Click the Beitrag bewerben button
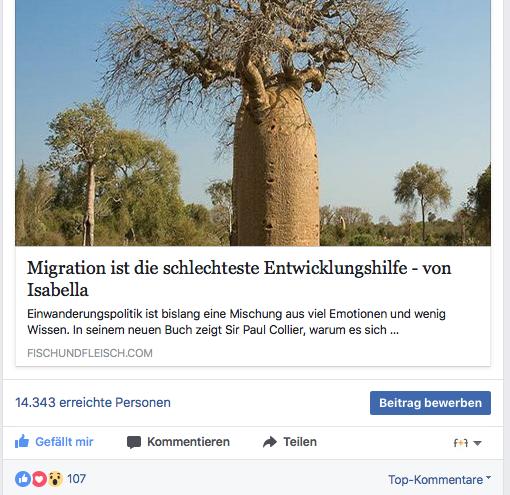The height and width of the screenshot is (495, 510). click(x=430, y=403)
